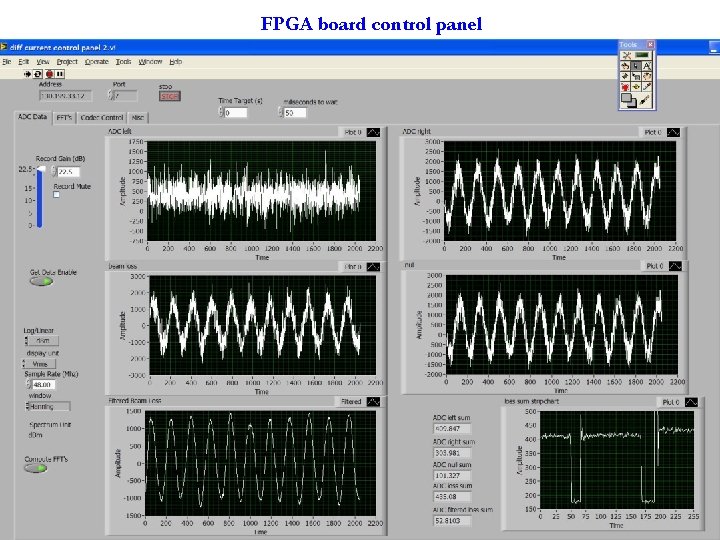Open the window Hanning selector
The width and height of the screenshot is (720, 540).
pos(48,406)
